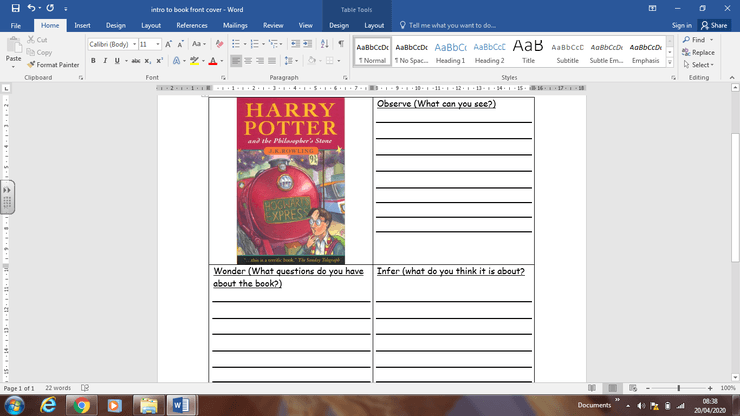Open Text Effects and Typography
The width and height of the screenshot is (740, 416).
178,60
